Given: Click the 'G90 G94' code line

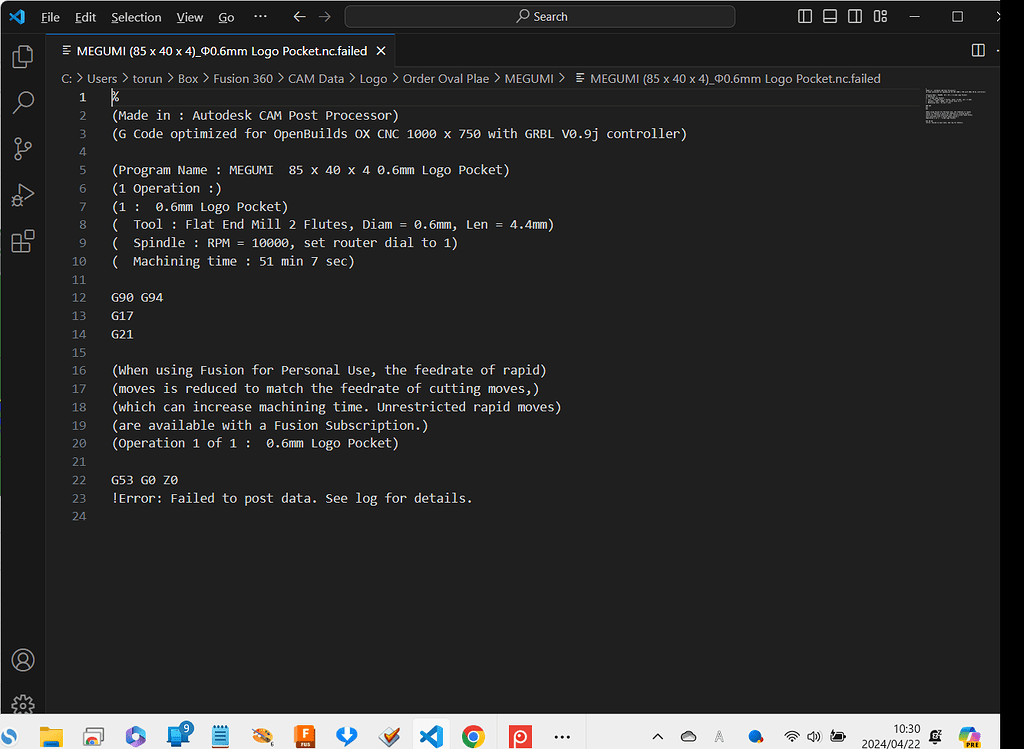Looking at the screenshot, I should pos(137,298).
